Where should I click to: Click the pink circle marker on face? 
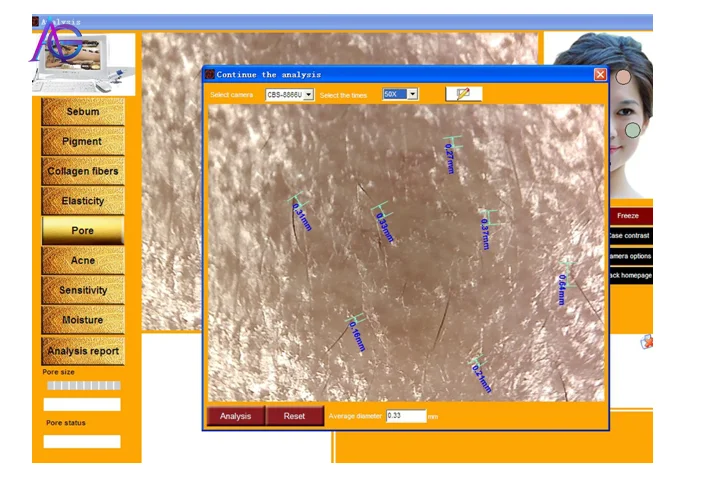(x=623, y=77)
